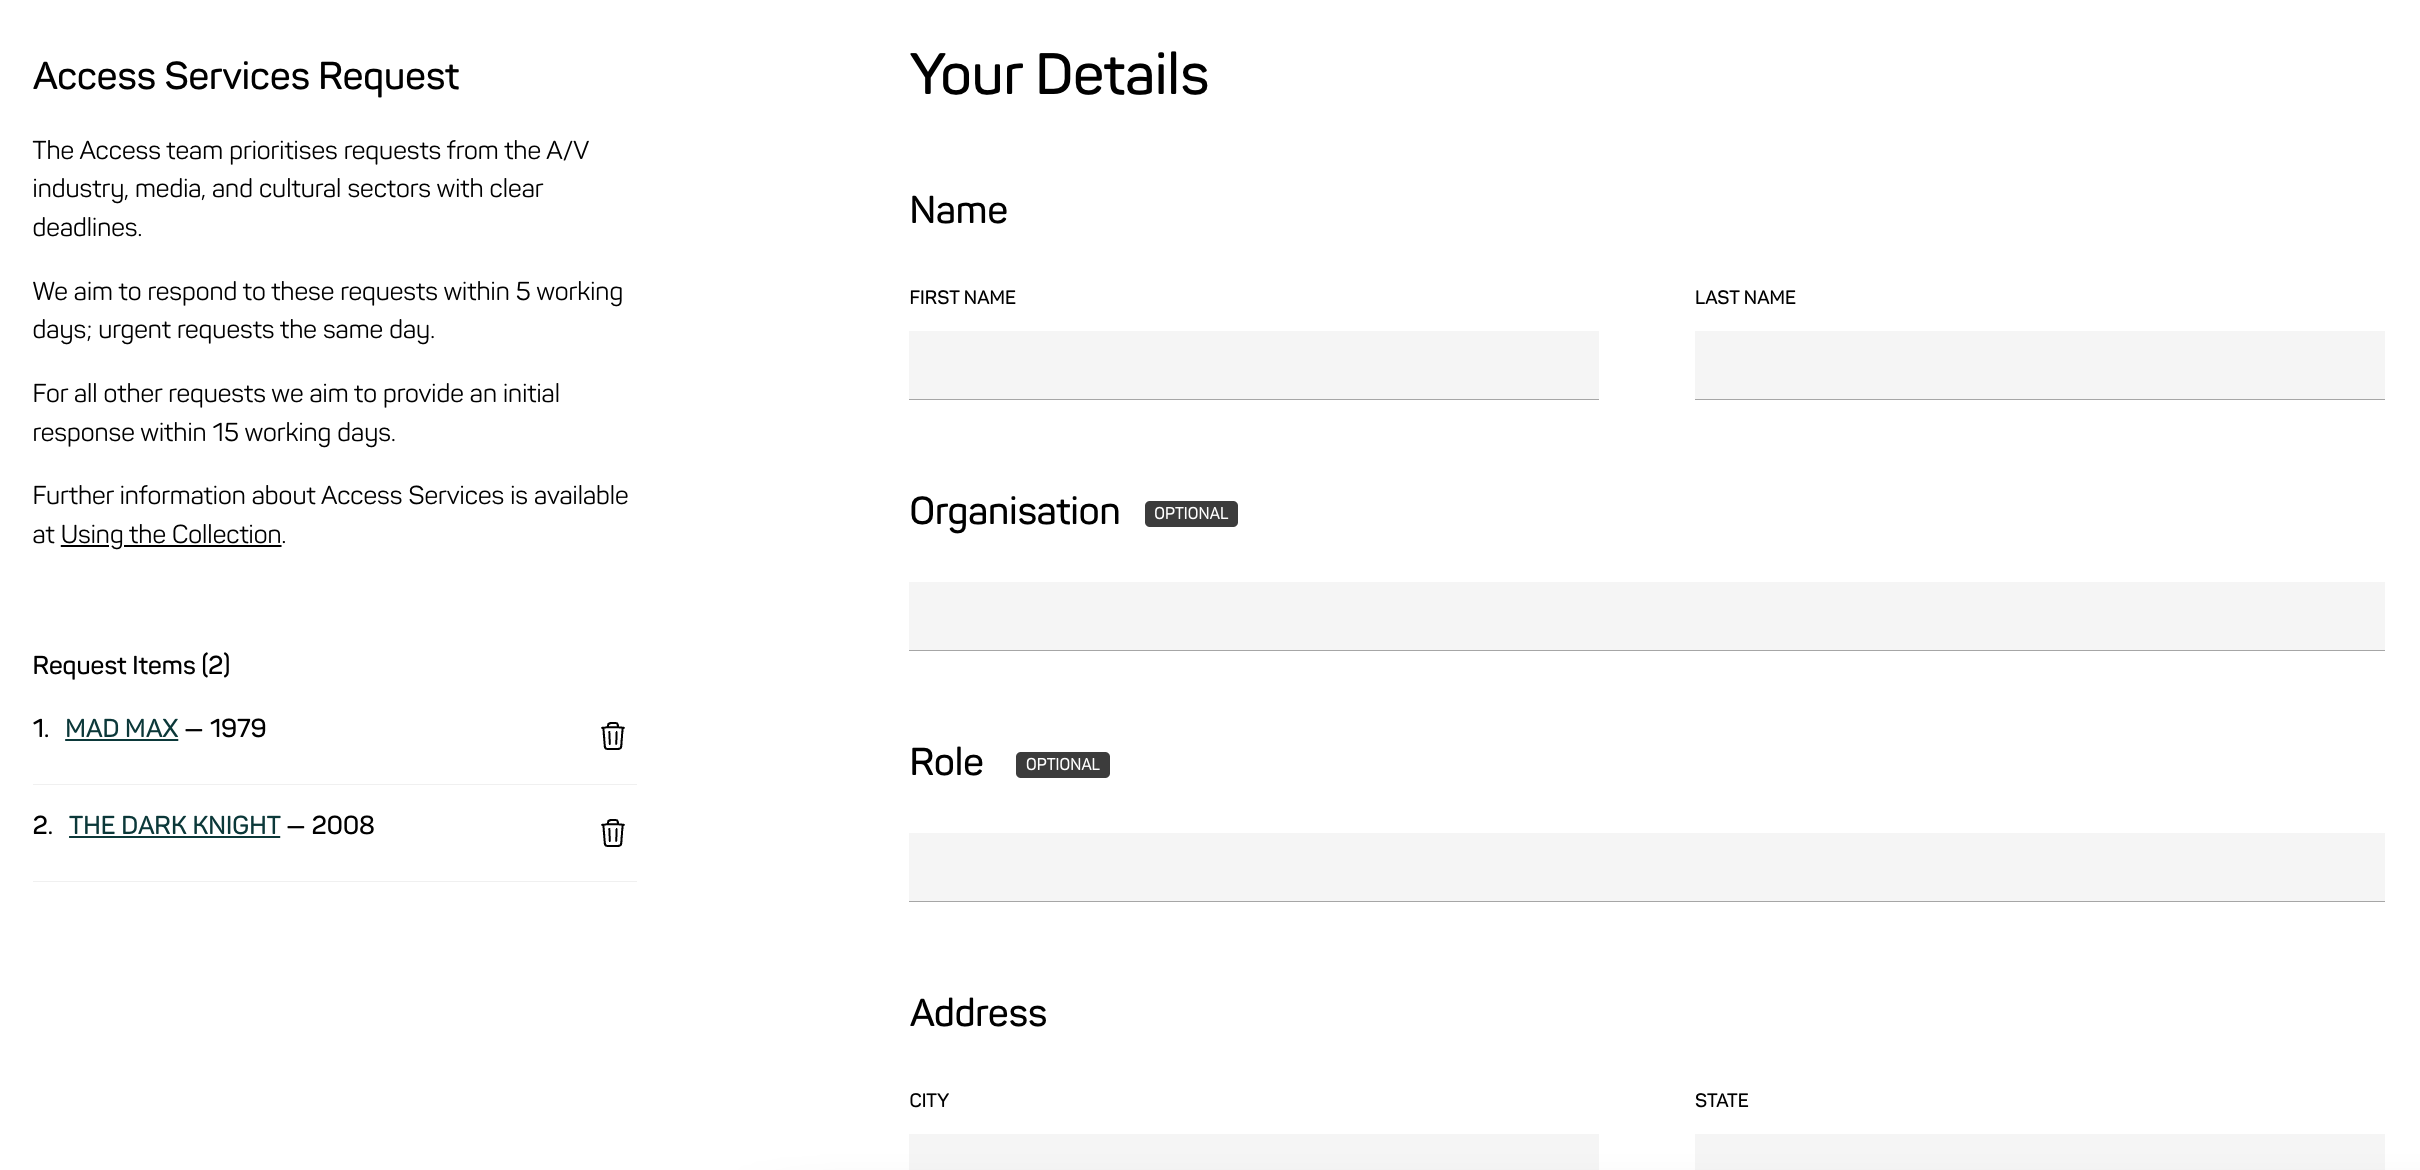Remove MAD MAX from request items

pos(612,736)
